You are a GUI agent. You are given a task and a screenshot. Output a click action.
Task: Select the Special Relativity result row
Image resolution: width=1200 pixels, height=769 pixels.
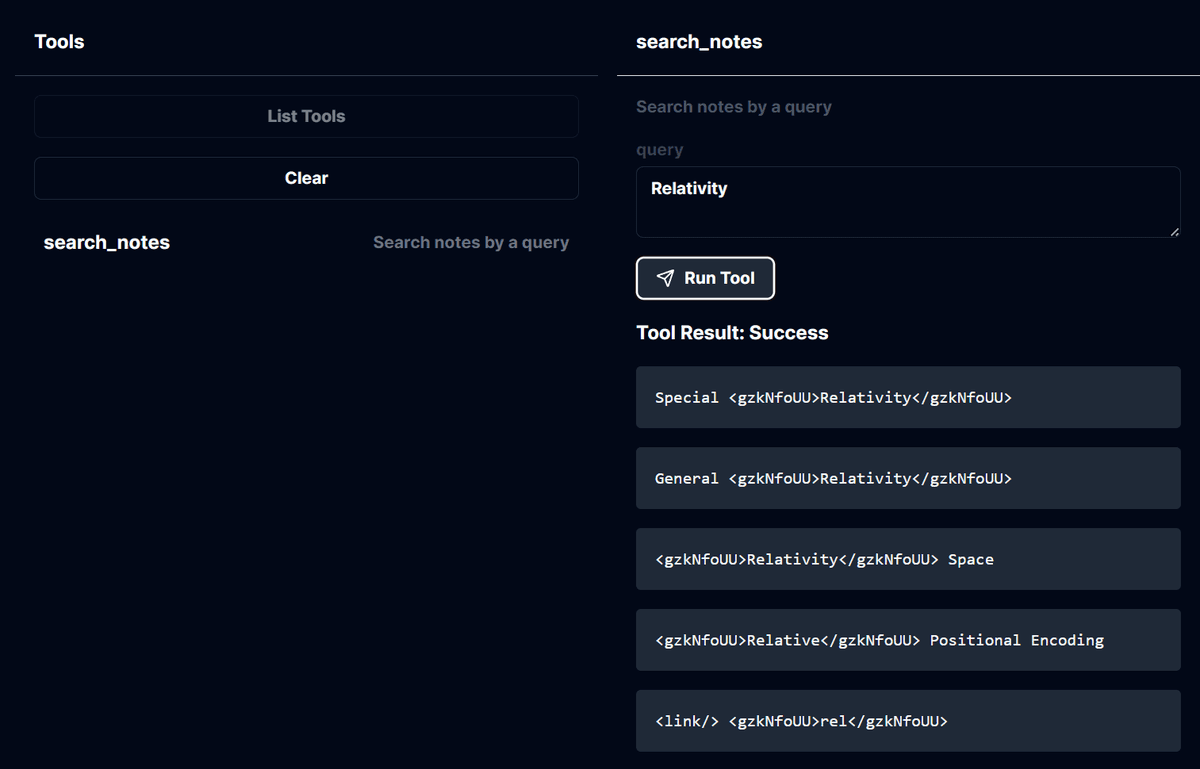[908, 397]
